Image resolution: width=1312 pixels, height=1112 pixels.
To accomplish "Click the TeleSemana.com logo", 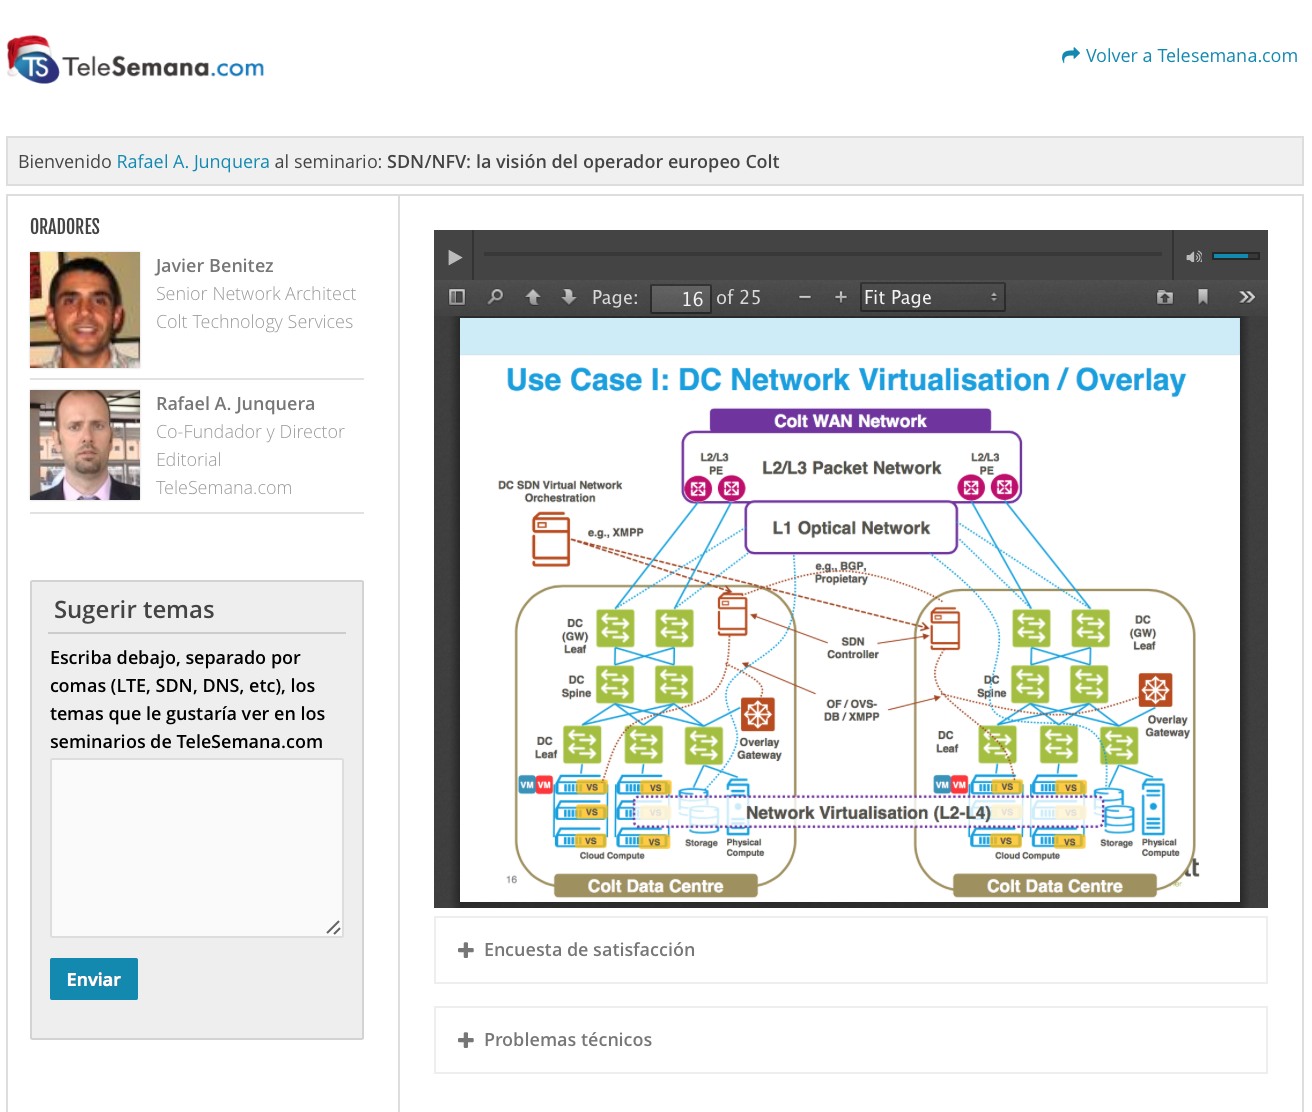I will click(136, 62).
